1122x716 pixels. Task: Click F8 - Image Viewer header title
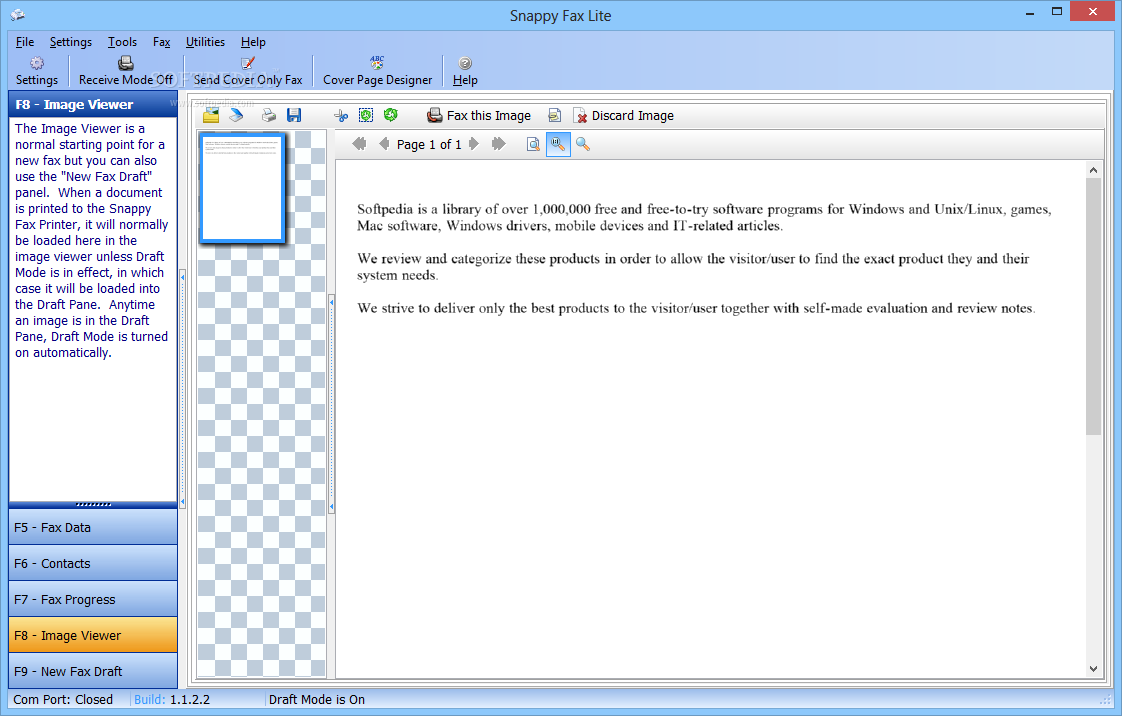[74, 104]
